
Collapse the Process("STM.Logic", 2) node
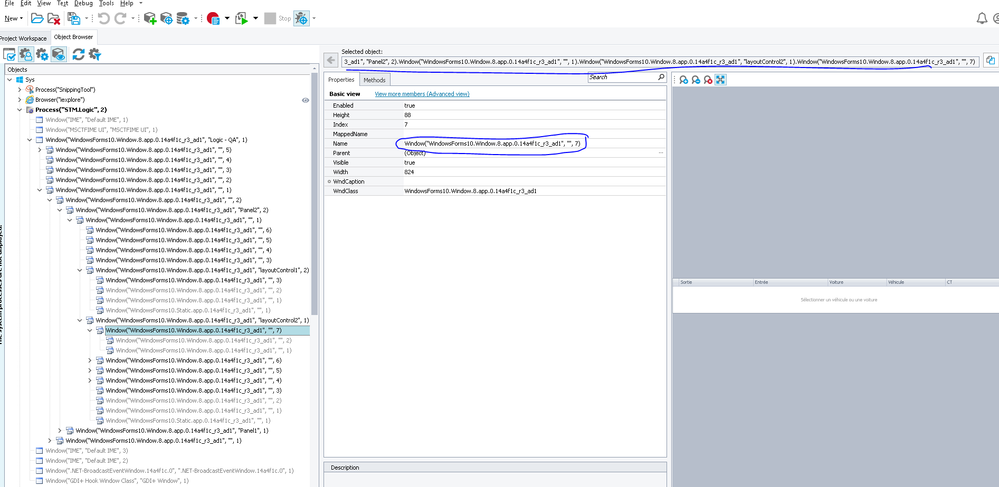tap(20, 109)
